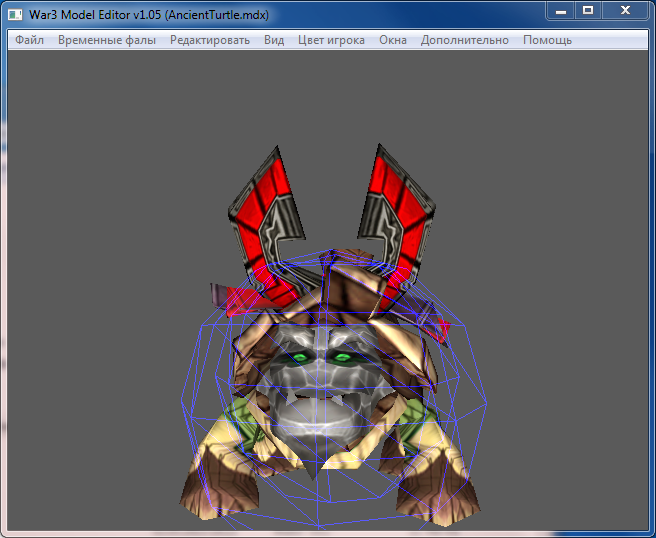Open the Цвет игрока menu
The width and height of the screenshot is (656, 538).
point(331,40)
